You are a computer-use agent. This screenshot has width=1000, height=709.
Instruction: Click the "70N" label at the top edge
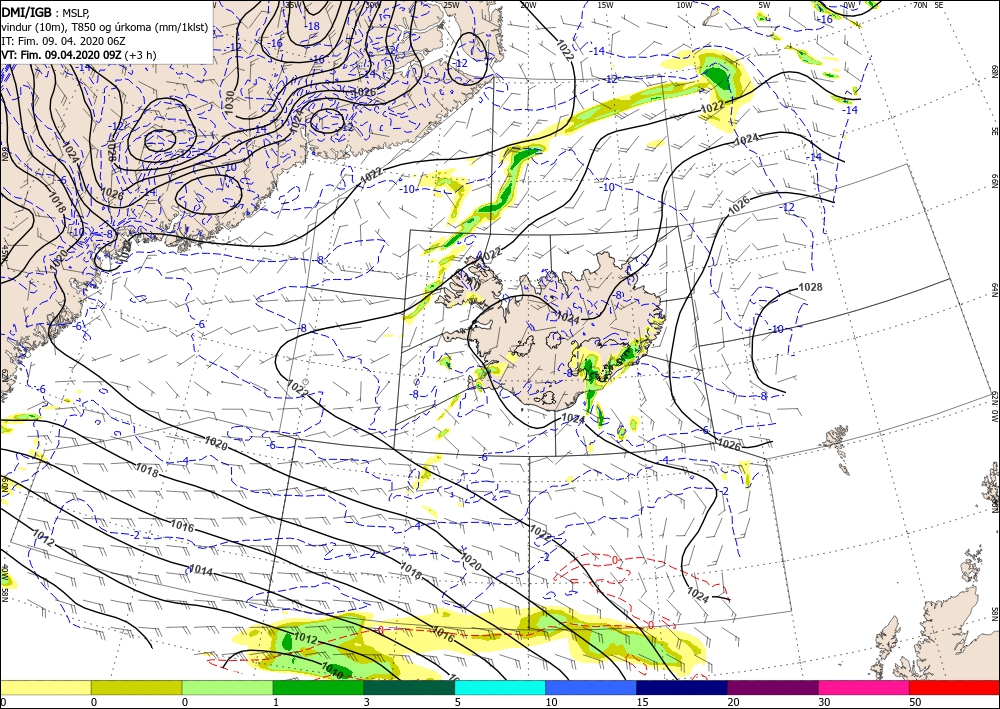[920, 5]
